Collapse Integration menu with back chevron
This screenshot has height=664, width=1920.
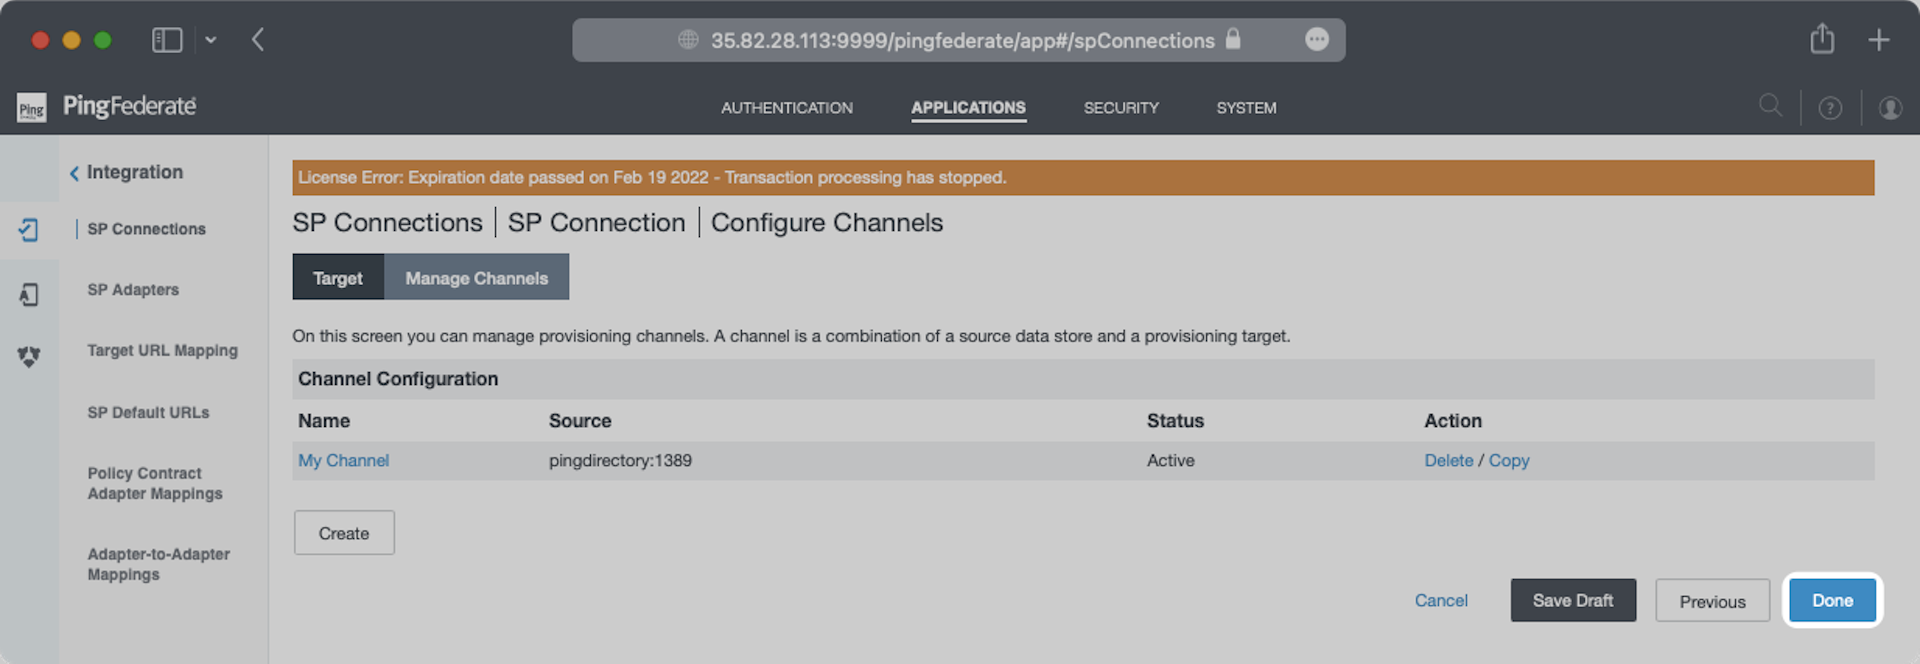tap(74, 173)
